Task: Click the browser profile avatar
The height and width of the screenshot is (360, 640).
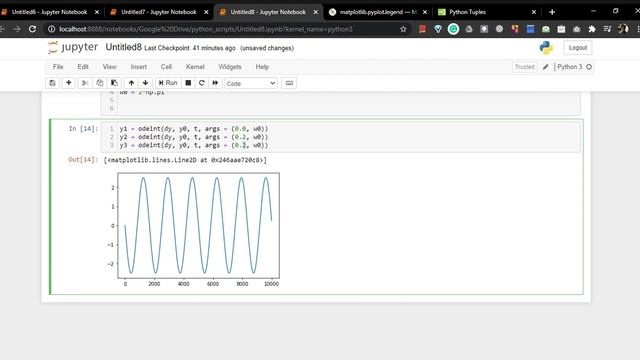Action: tap(623, 29)
